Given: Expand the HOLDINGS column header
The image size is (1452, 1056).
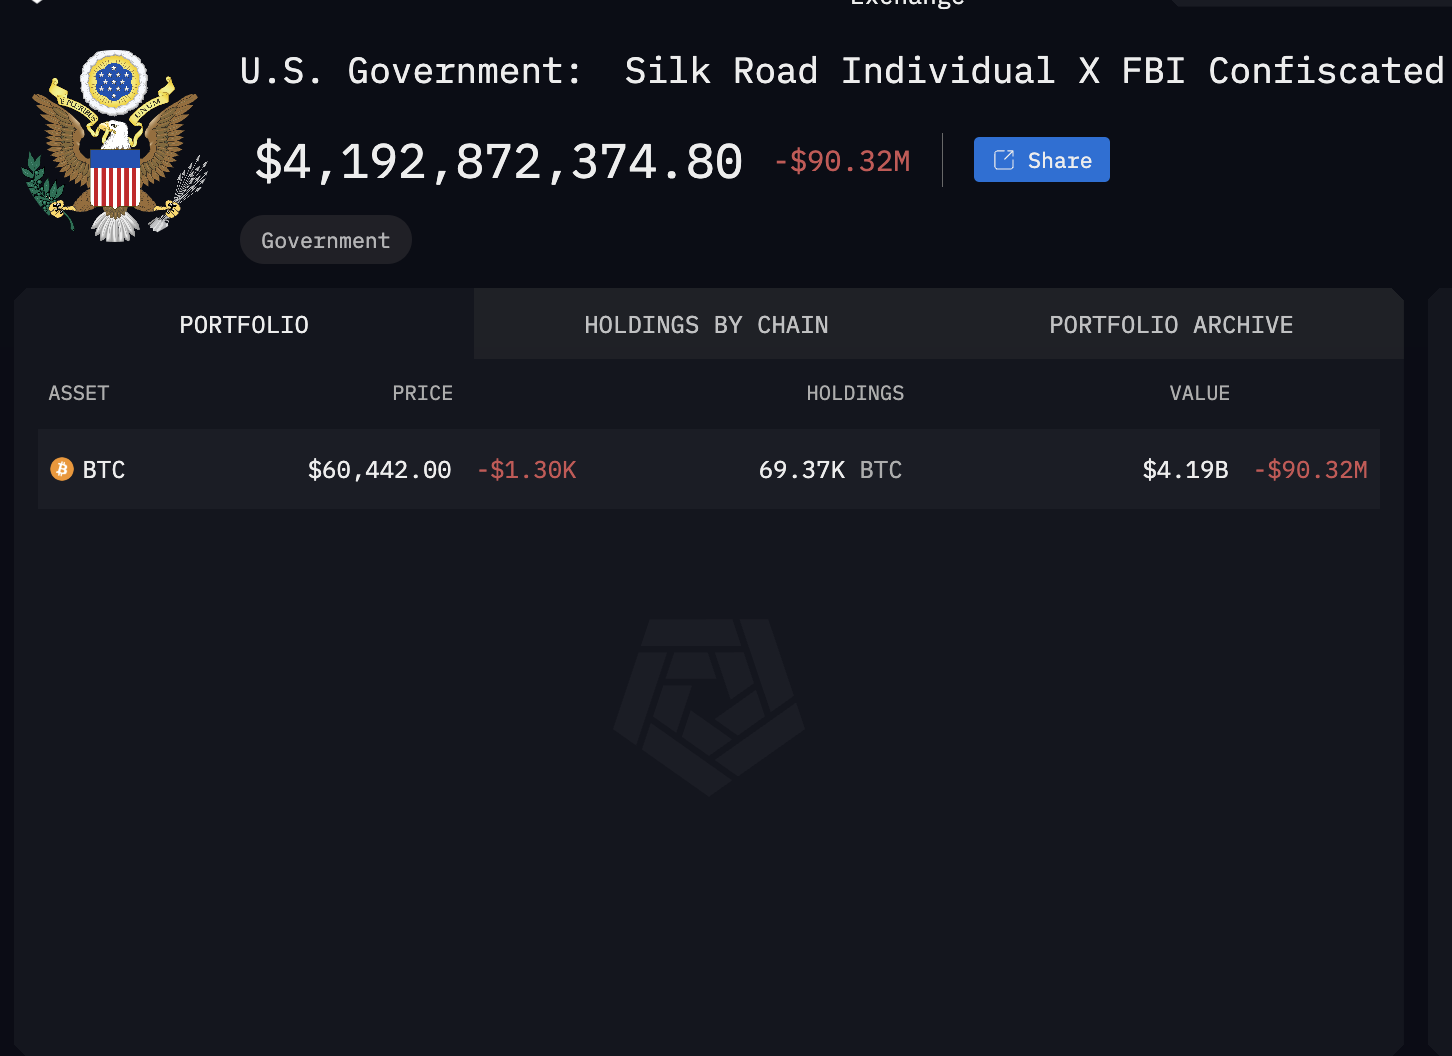Looking at the screenshot, I should (855, 393).
